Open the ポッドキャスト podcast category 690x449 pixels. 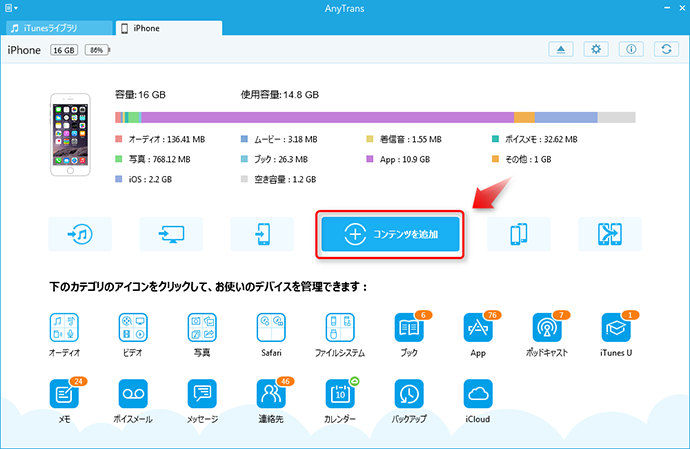pos(547,328)
